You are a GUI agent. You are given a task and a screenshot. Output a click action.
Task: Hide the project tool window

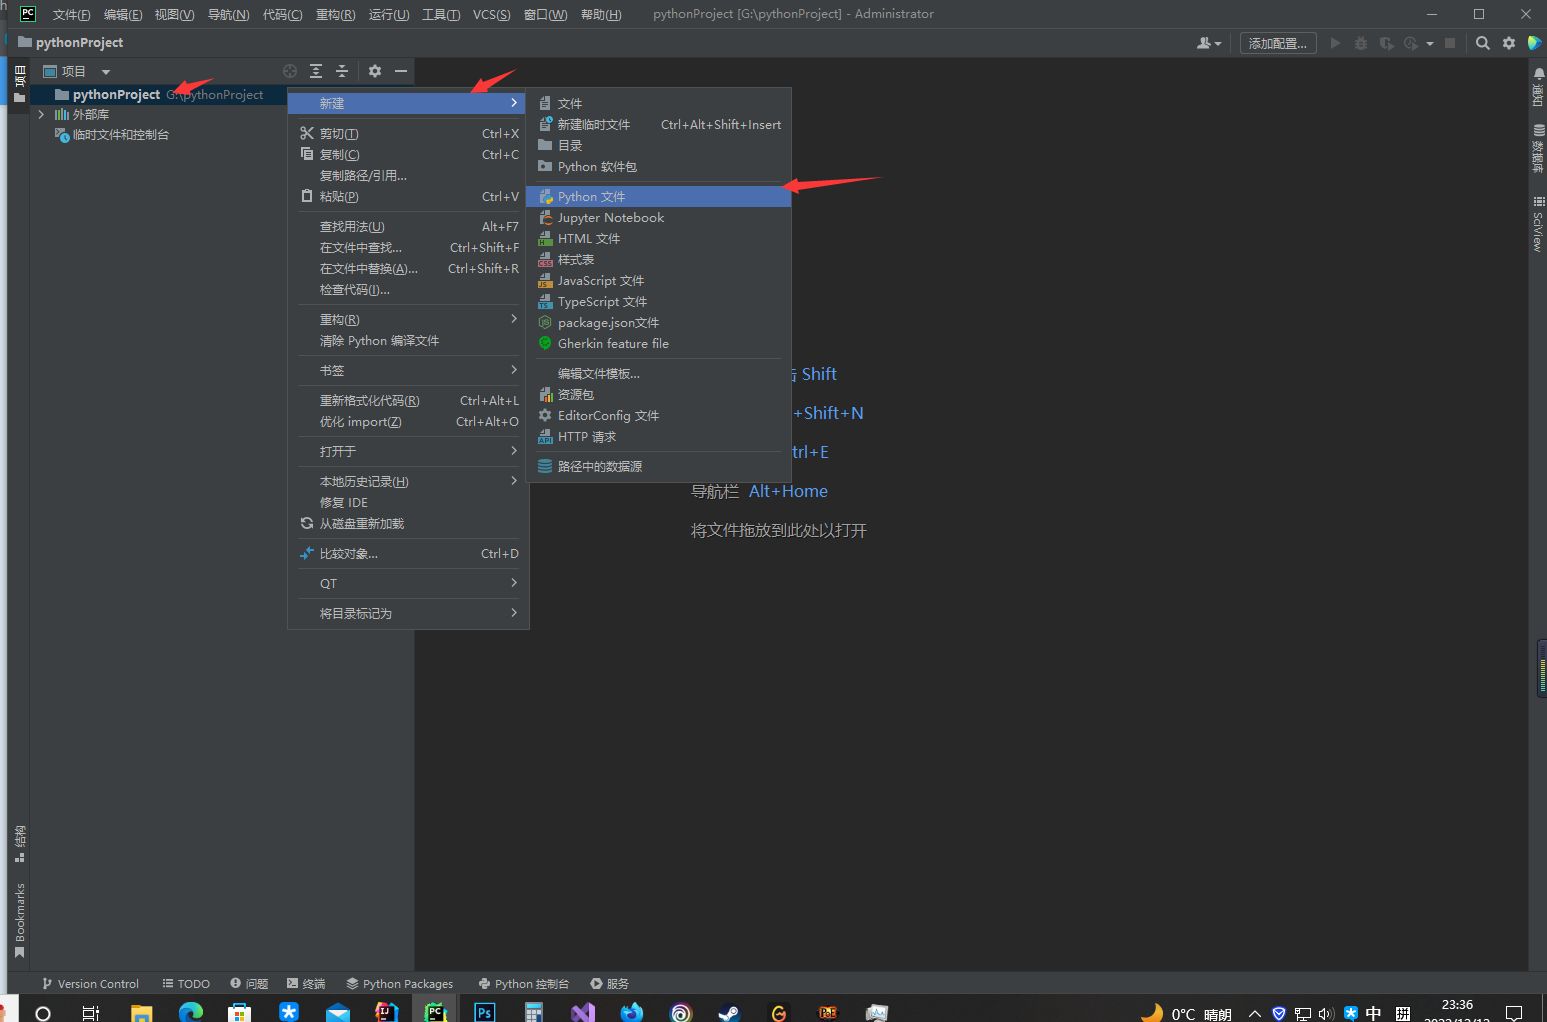pyautogui.click(x=401, y=71)
